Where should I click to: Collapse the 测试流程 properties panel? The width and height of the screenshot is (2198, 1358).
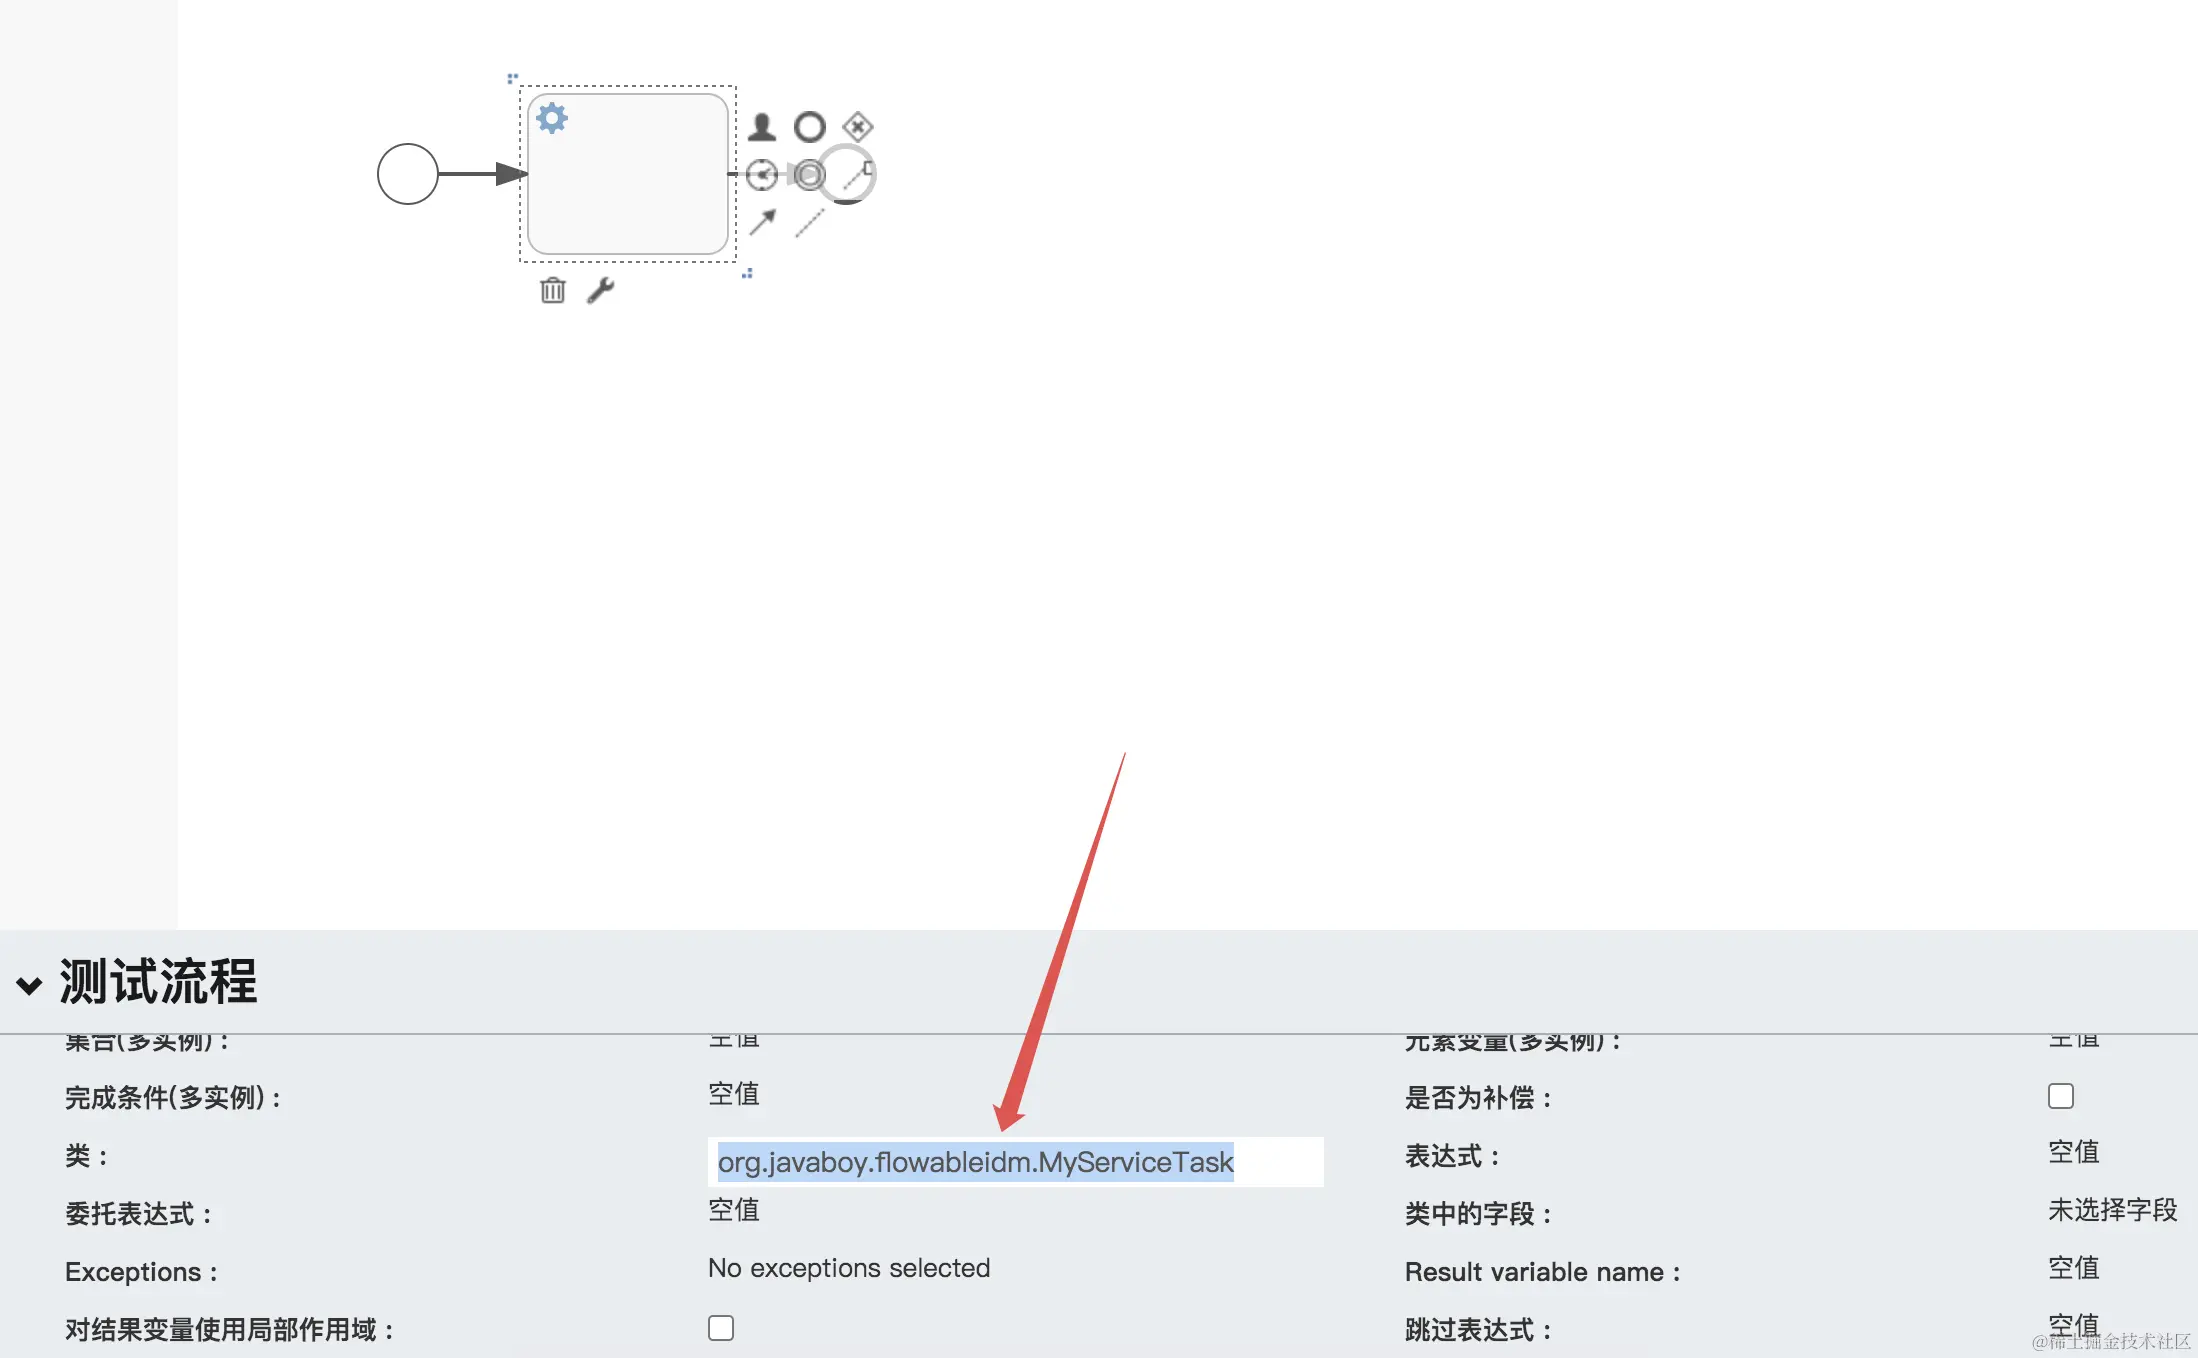click(x=30, y=985)
